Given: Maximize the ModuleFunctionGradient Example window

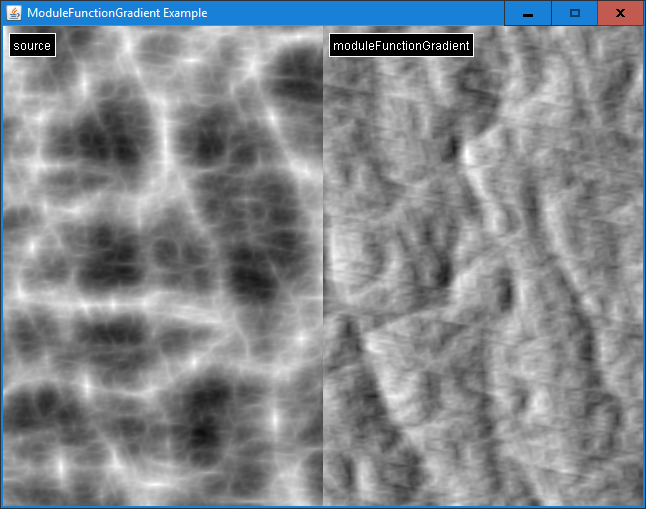Looking at the screenshot, I should tap(574, 13).
